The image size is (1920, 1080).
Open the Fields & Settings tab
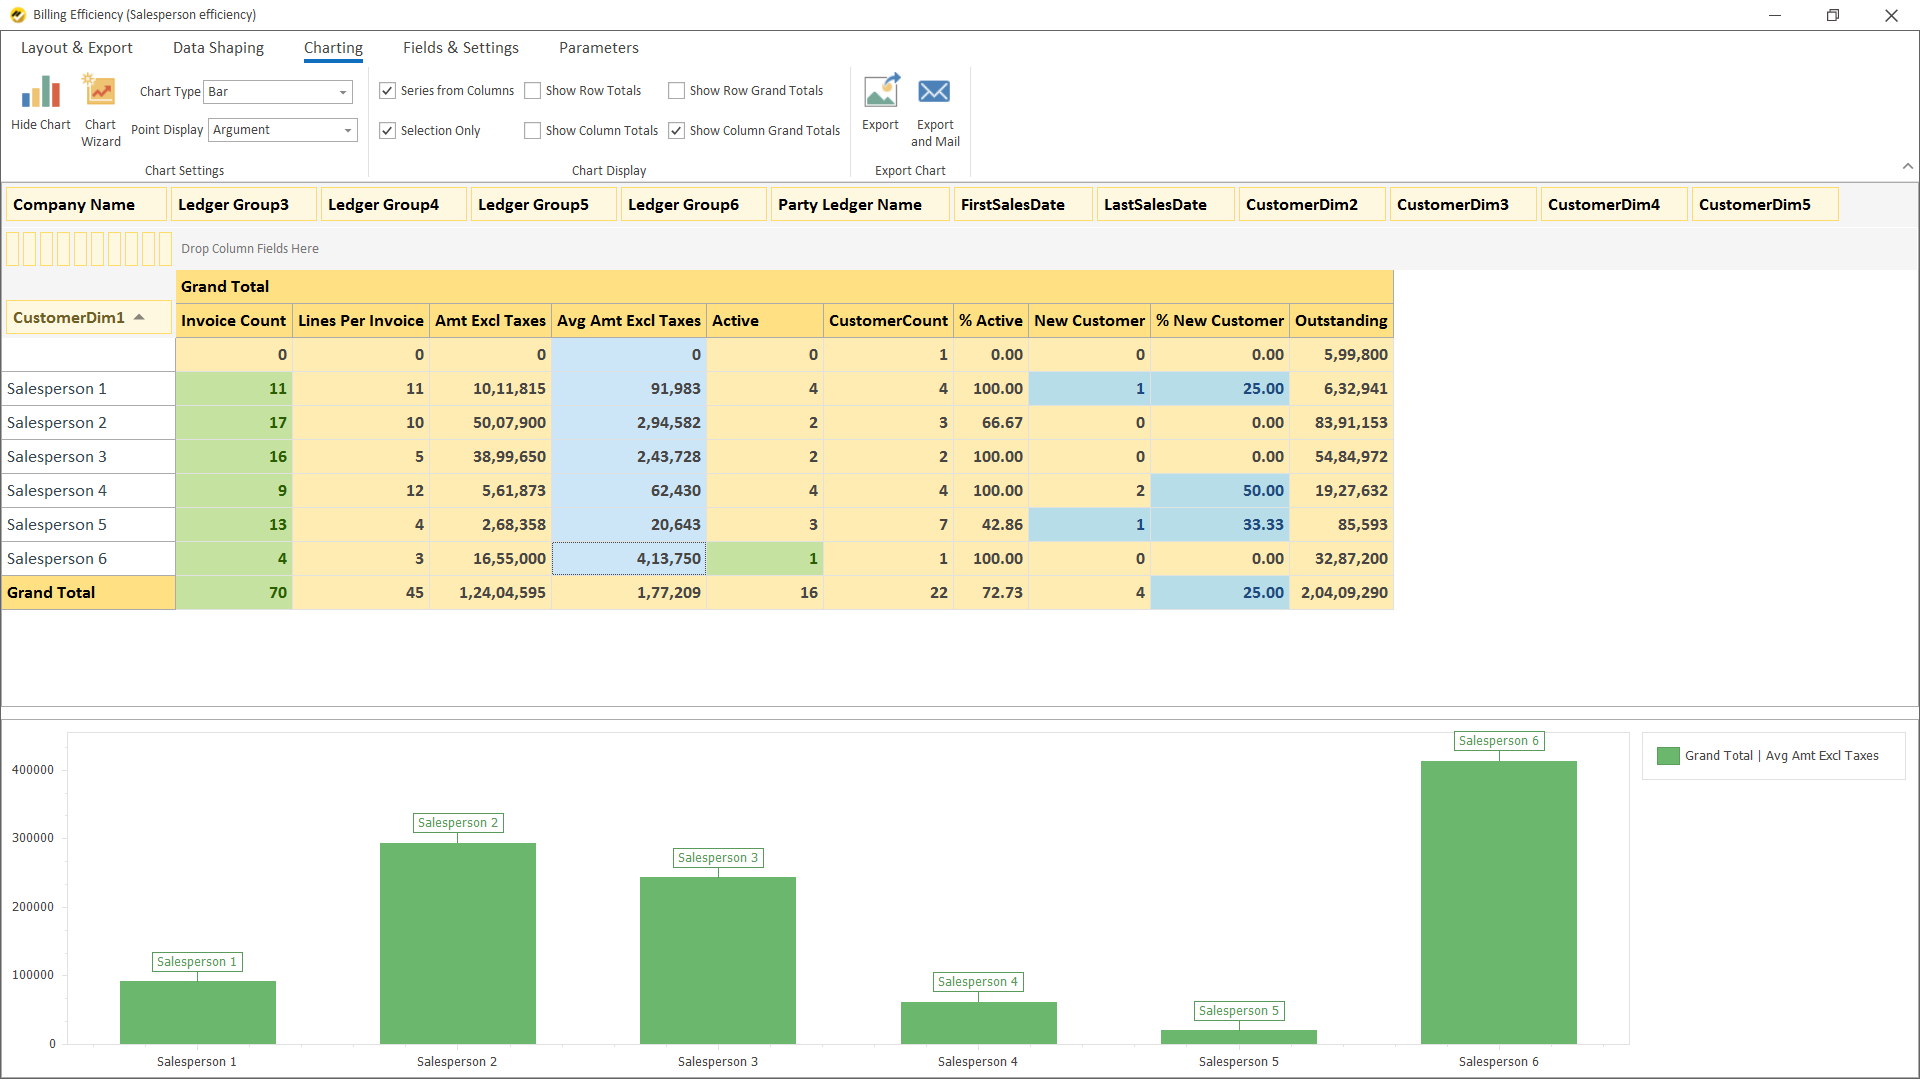[x=460, y=47]
